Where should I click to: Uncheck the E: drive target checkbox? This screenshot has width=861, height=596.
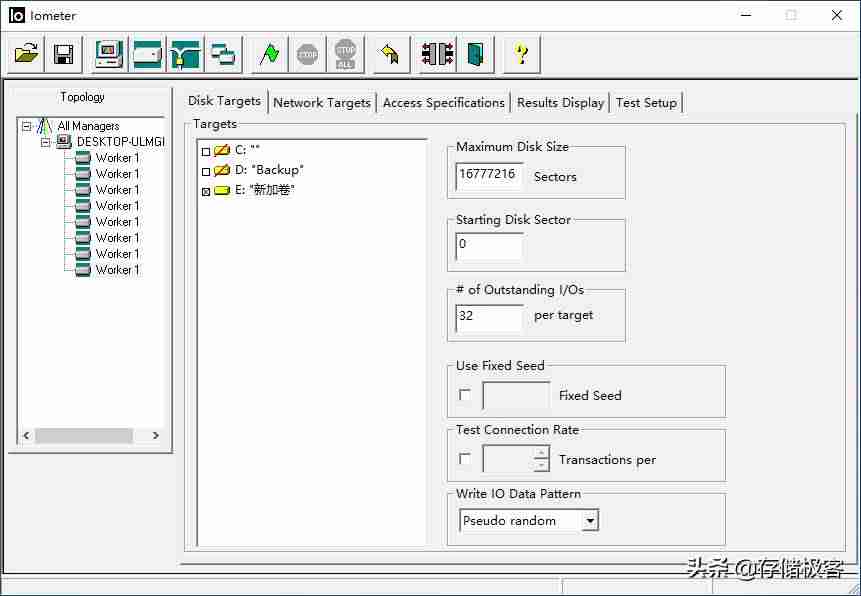[x=206, y=192]
